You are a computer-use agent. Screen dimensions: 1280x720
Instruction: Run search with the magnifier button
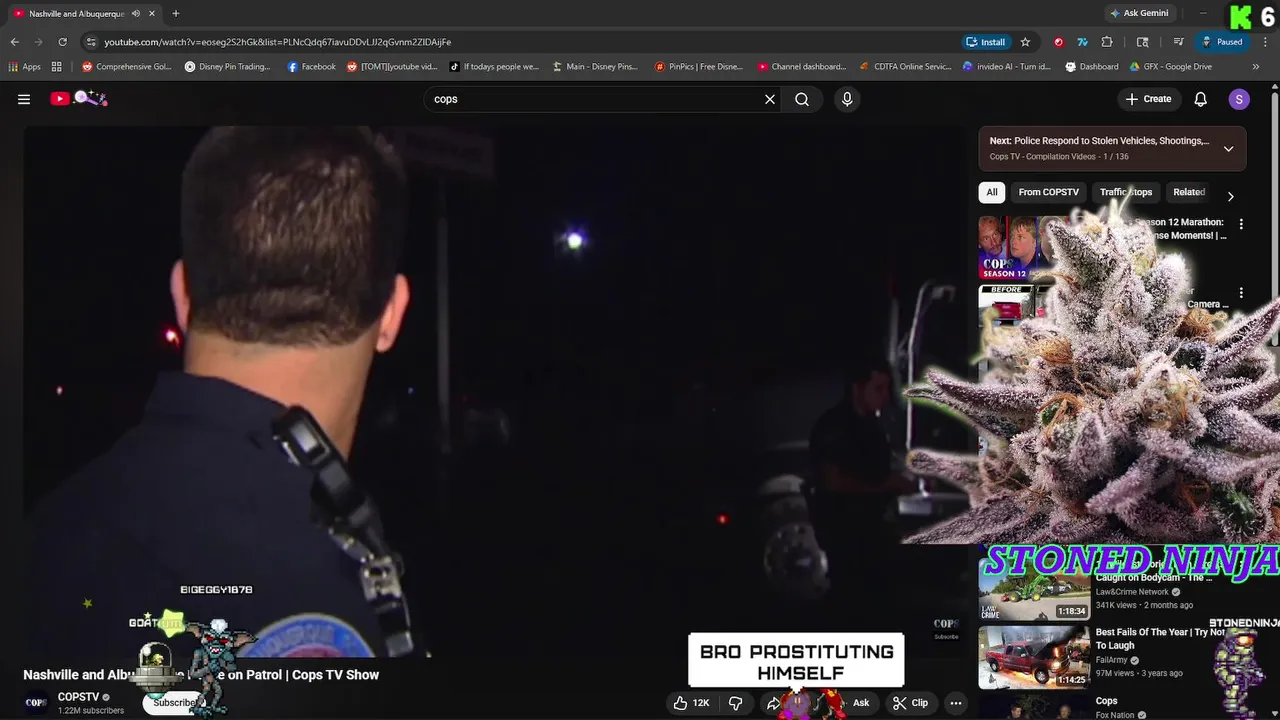click(802, 99)
